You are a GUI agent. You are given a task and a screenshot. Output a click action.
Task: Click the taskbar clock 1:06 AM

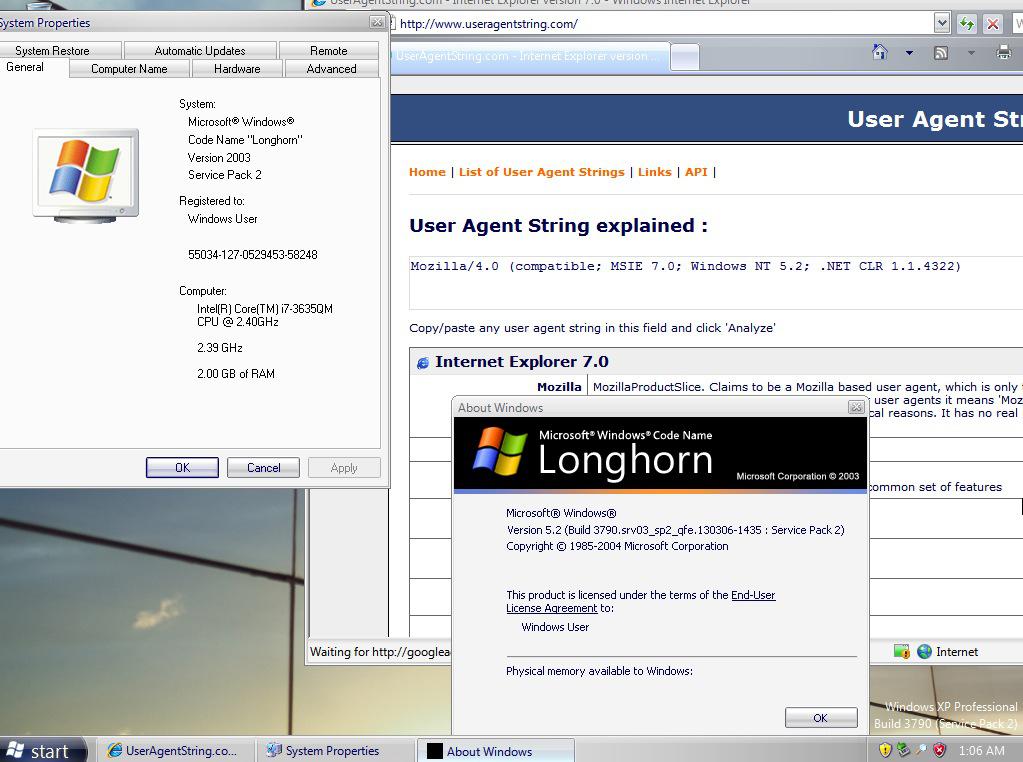pos(981,751)
